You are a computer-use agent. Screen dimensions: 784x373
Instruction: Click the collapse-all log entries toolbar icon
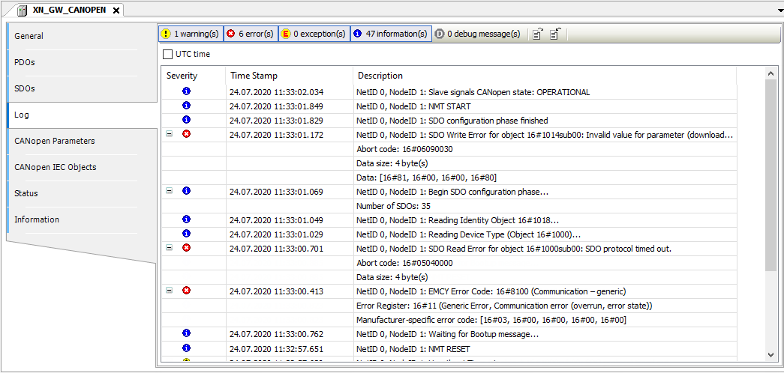click(x=554, y=34)
